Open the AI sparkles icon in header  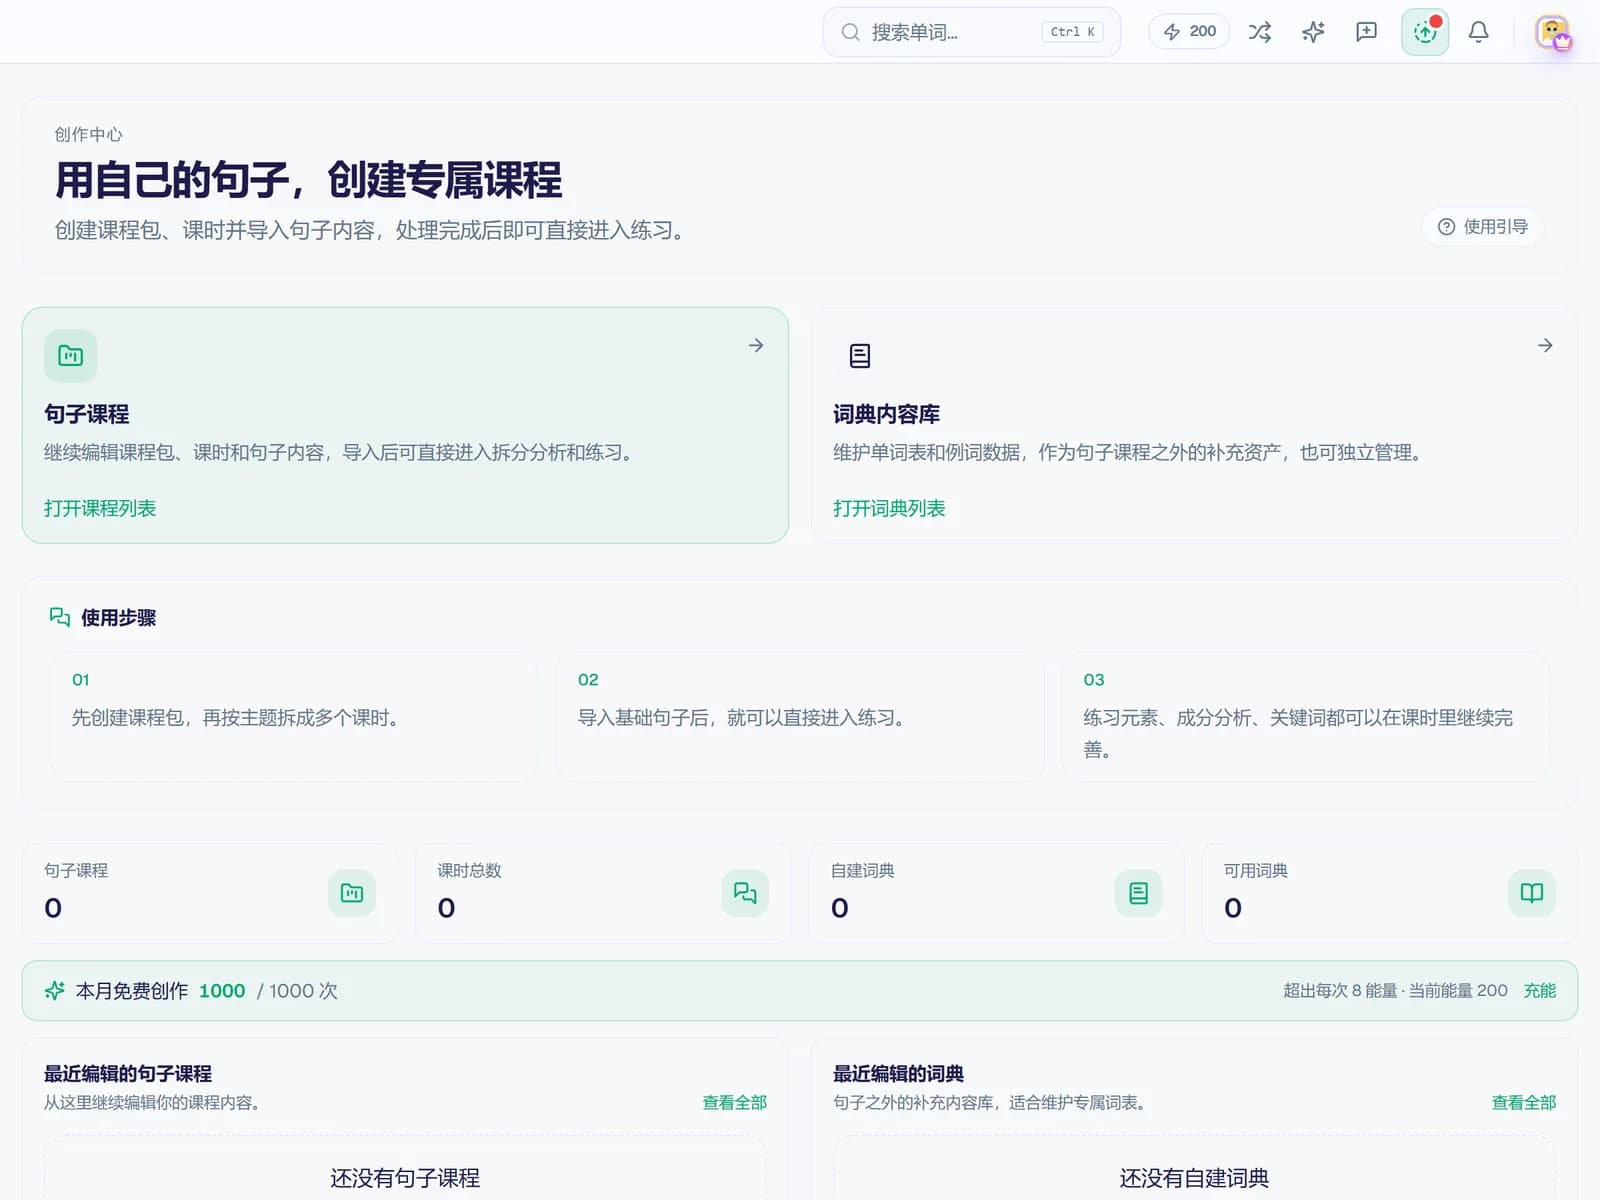click(x=1313, y=32)
